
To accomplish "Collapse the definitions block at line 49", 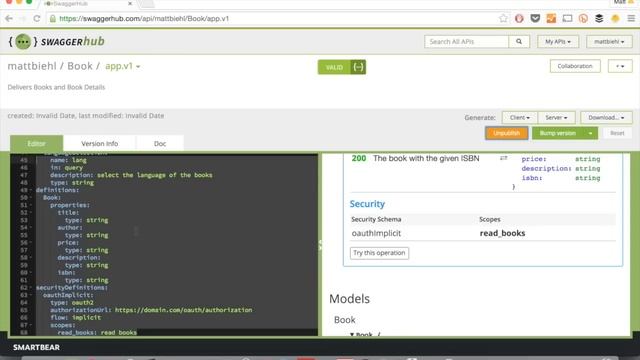I will point(31,190).
